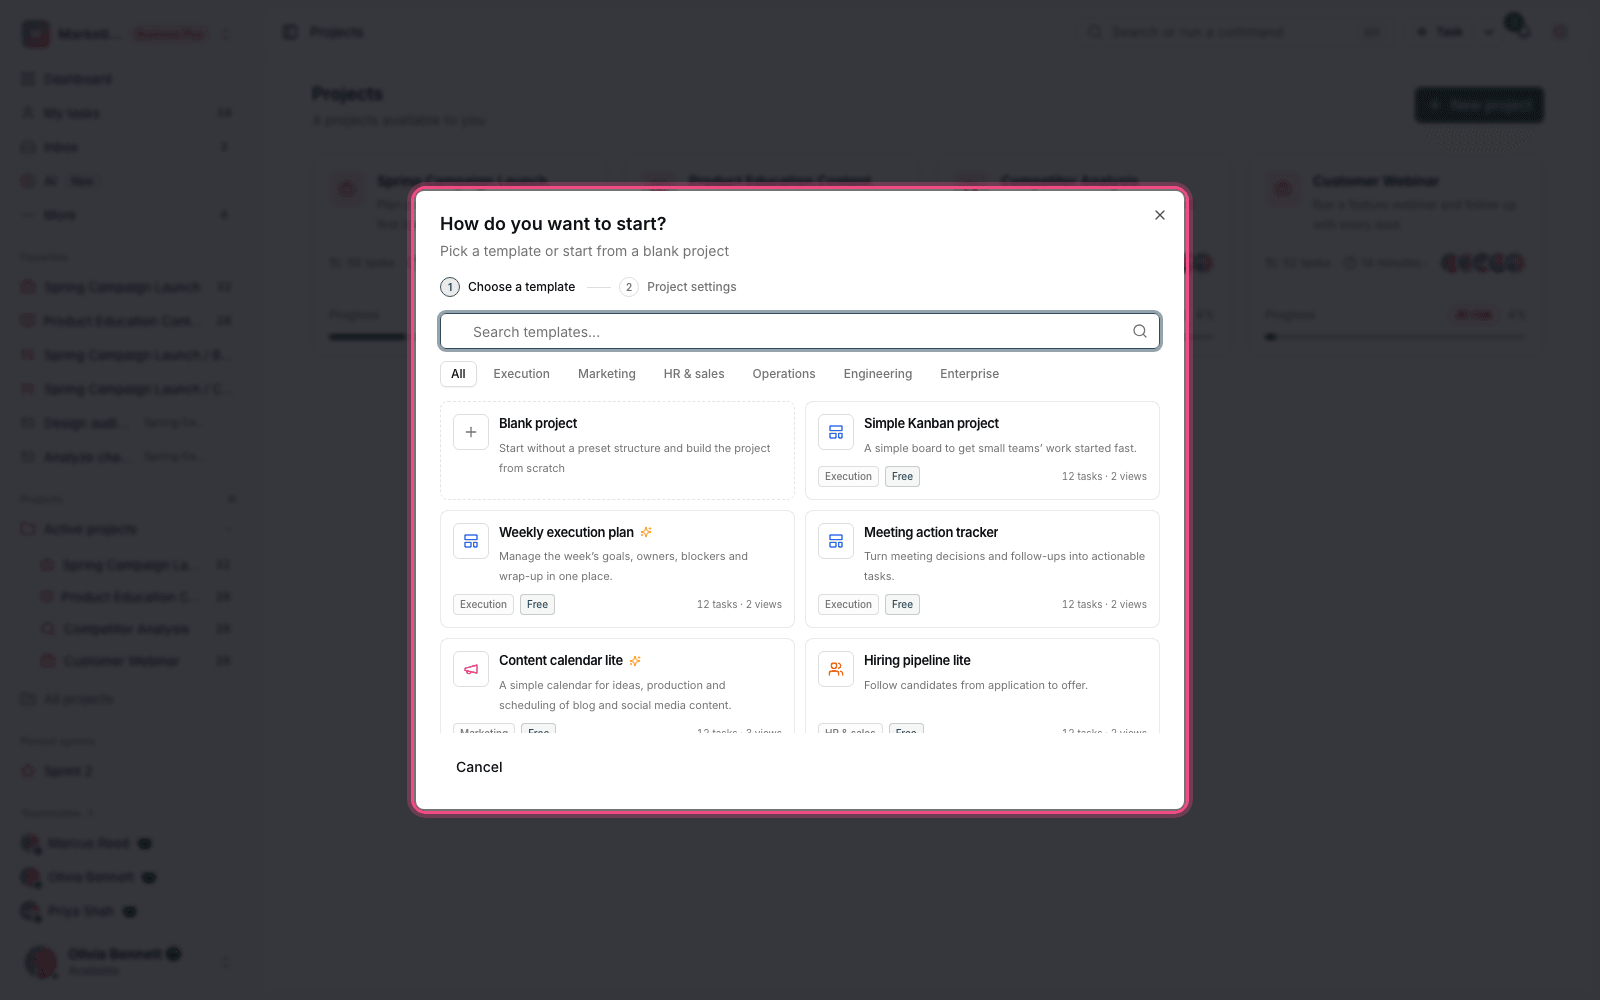Show Engineering templates tab

click(x=878, y=374)
